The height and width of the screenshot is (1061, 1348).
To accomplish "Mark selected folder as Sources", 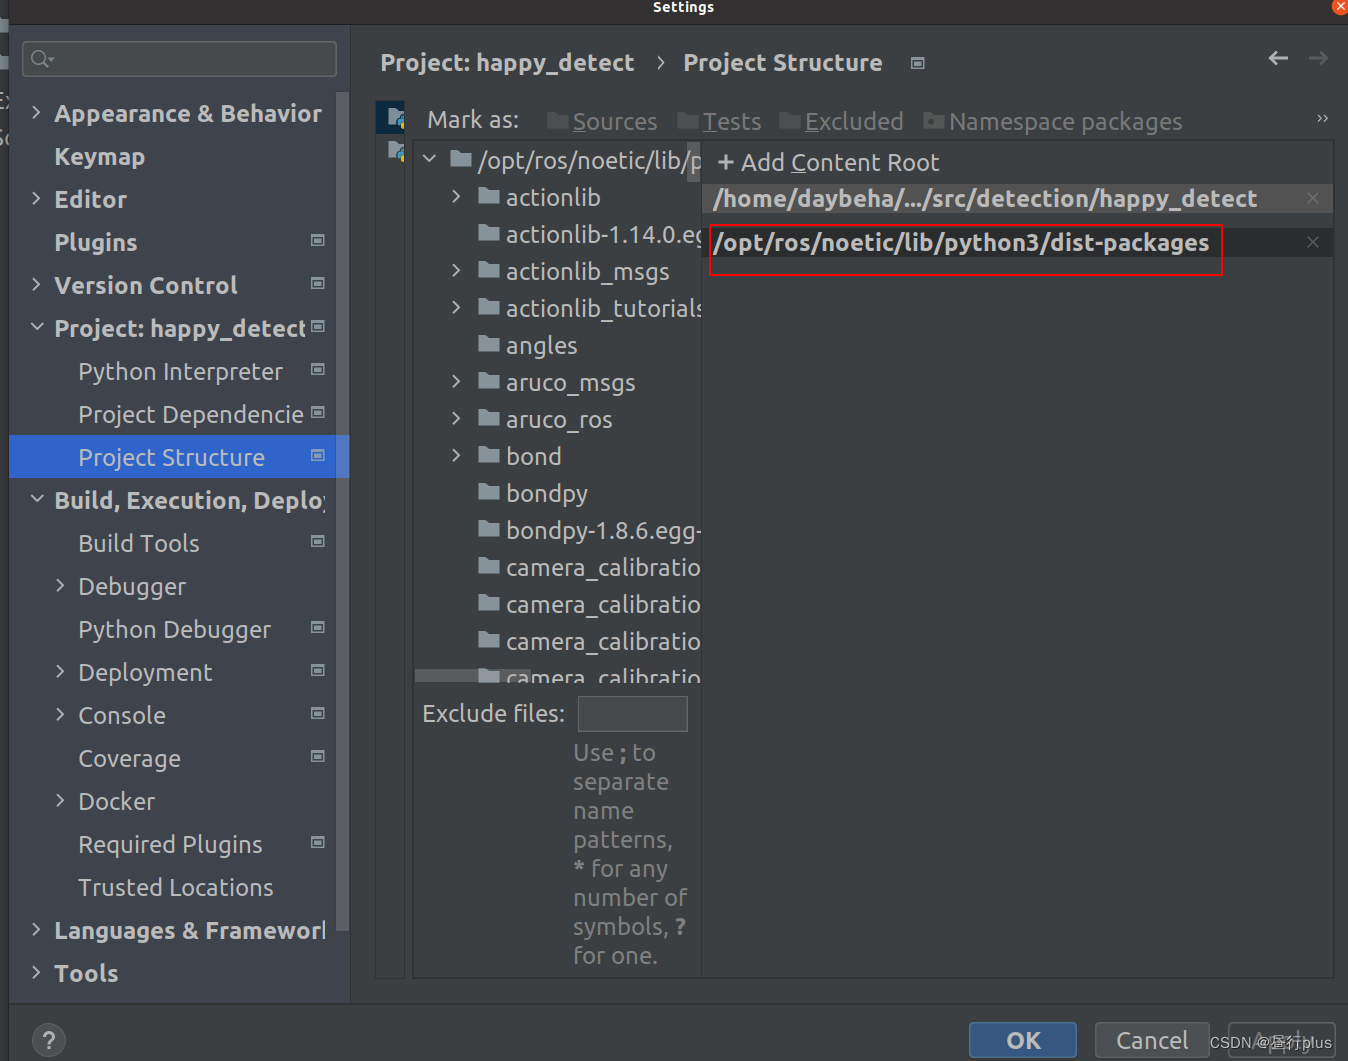I will (x=601, y=121).
